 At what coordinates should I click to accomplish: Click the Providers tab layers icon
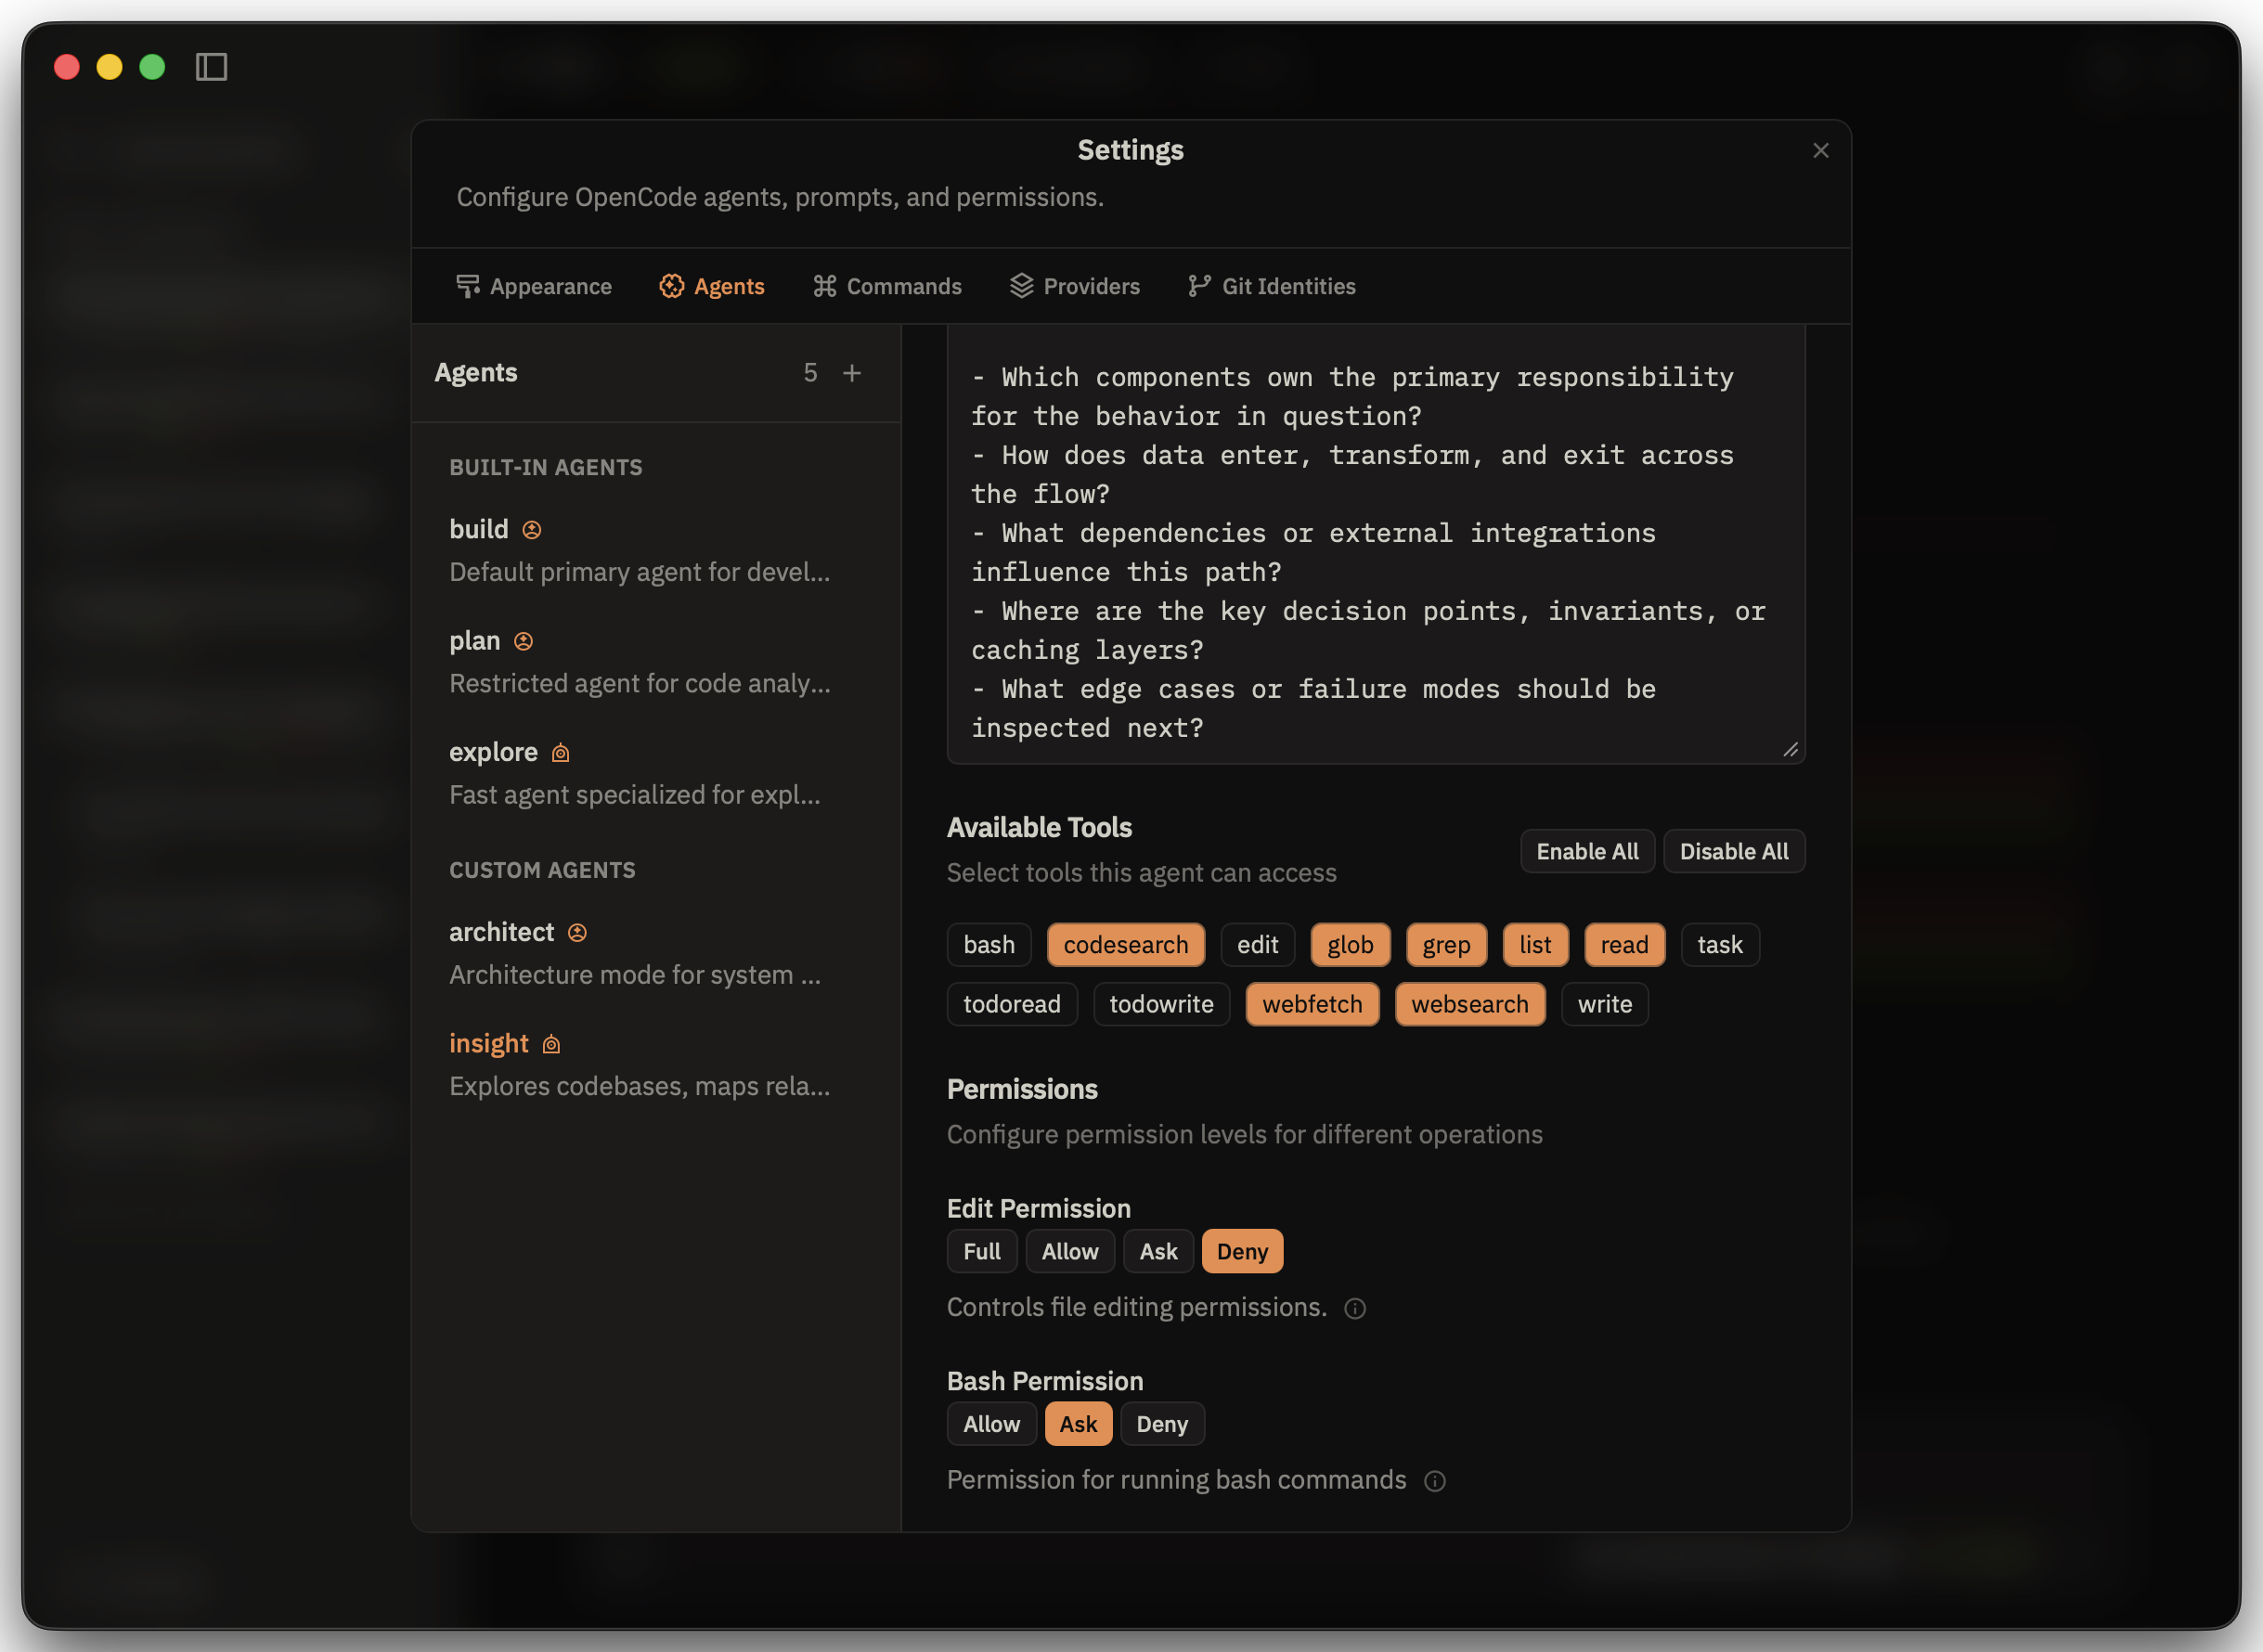[1021, 286]
